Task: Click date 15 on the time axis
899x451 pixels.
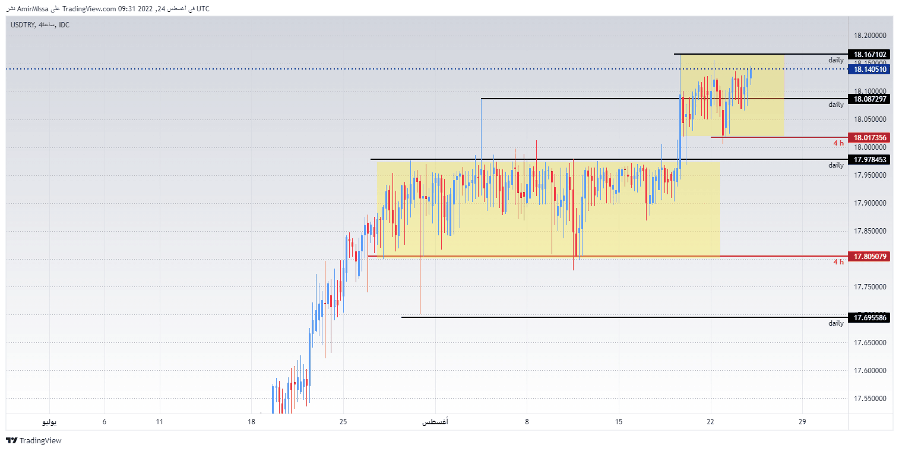Action: [619, 422]
